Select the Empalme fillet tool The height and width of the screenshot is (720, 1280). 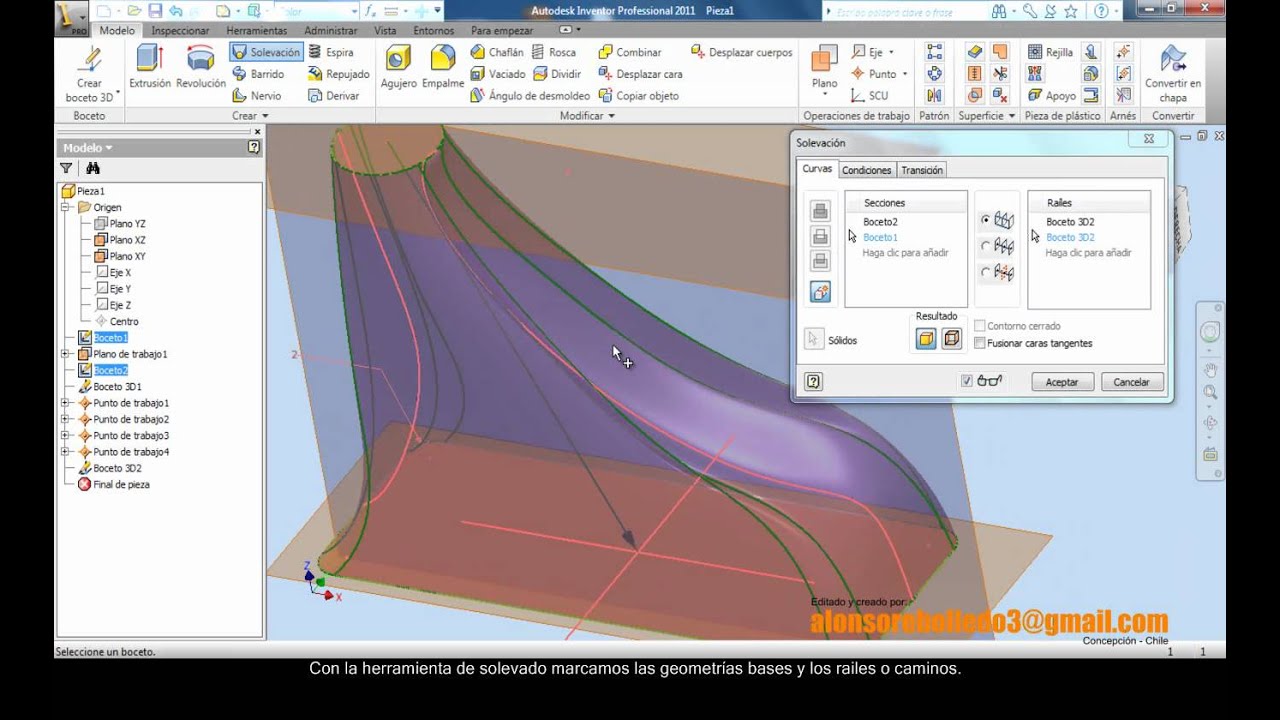(x=442, y=66)
